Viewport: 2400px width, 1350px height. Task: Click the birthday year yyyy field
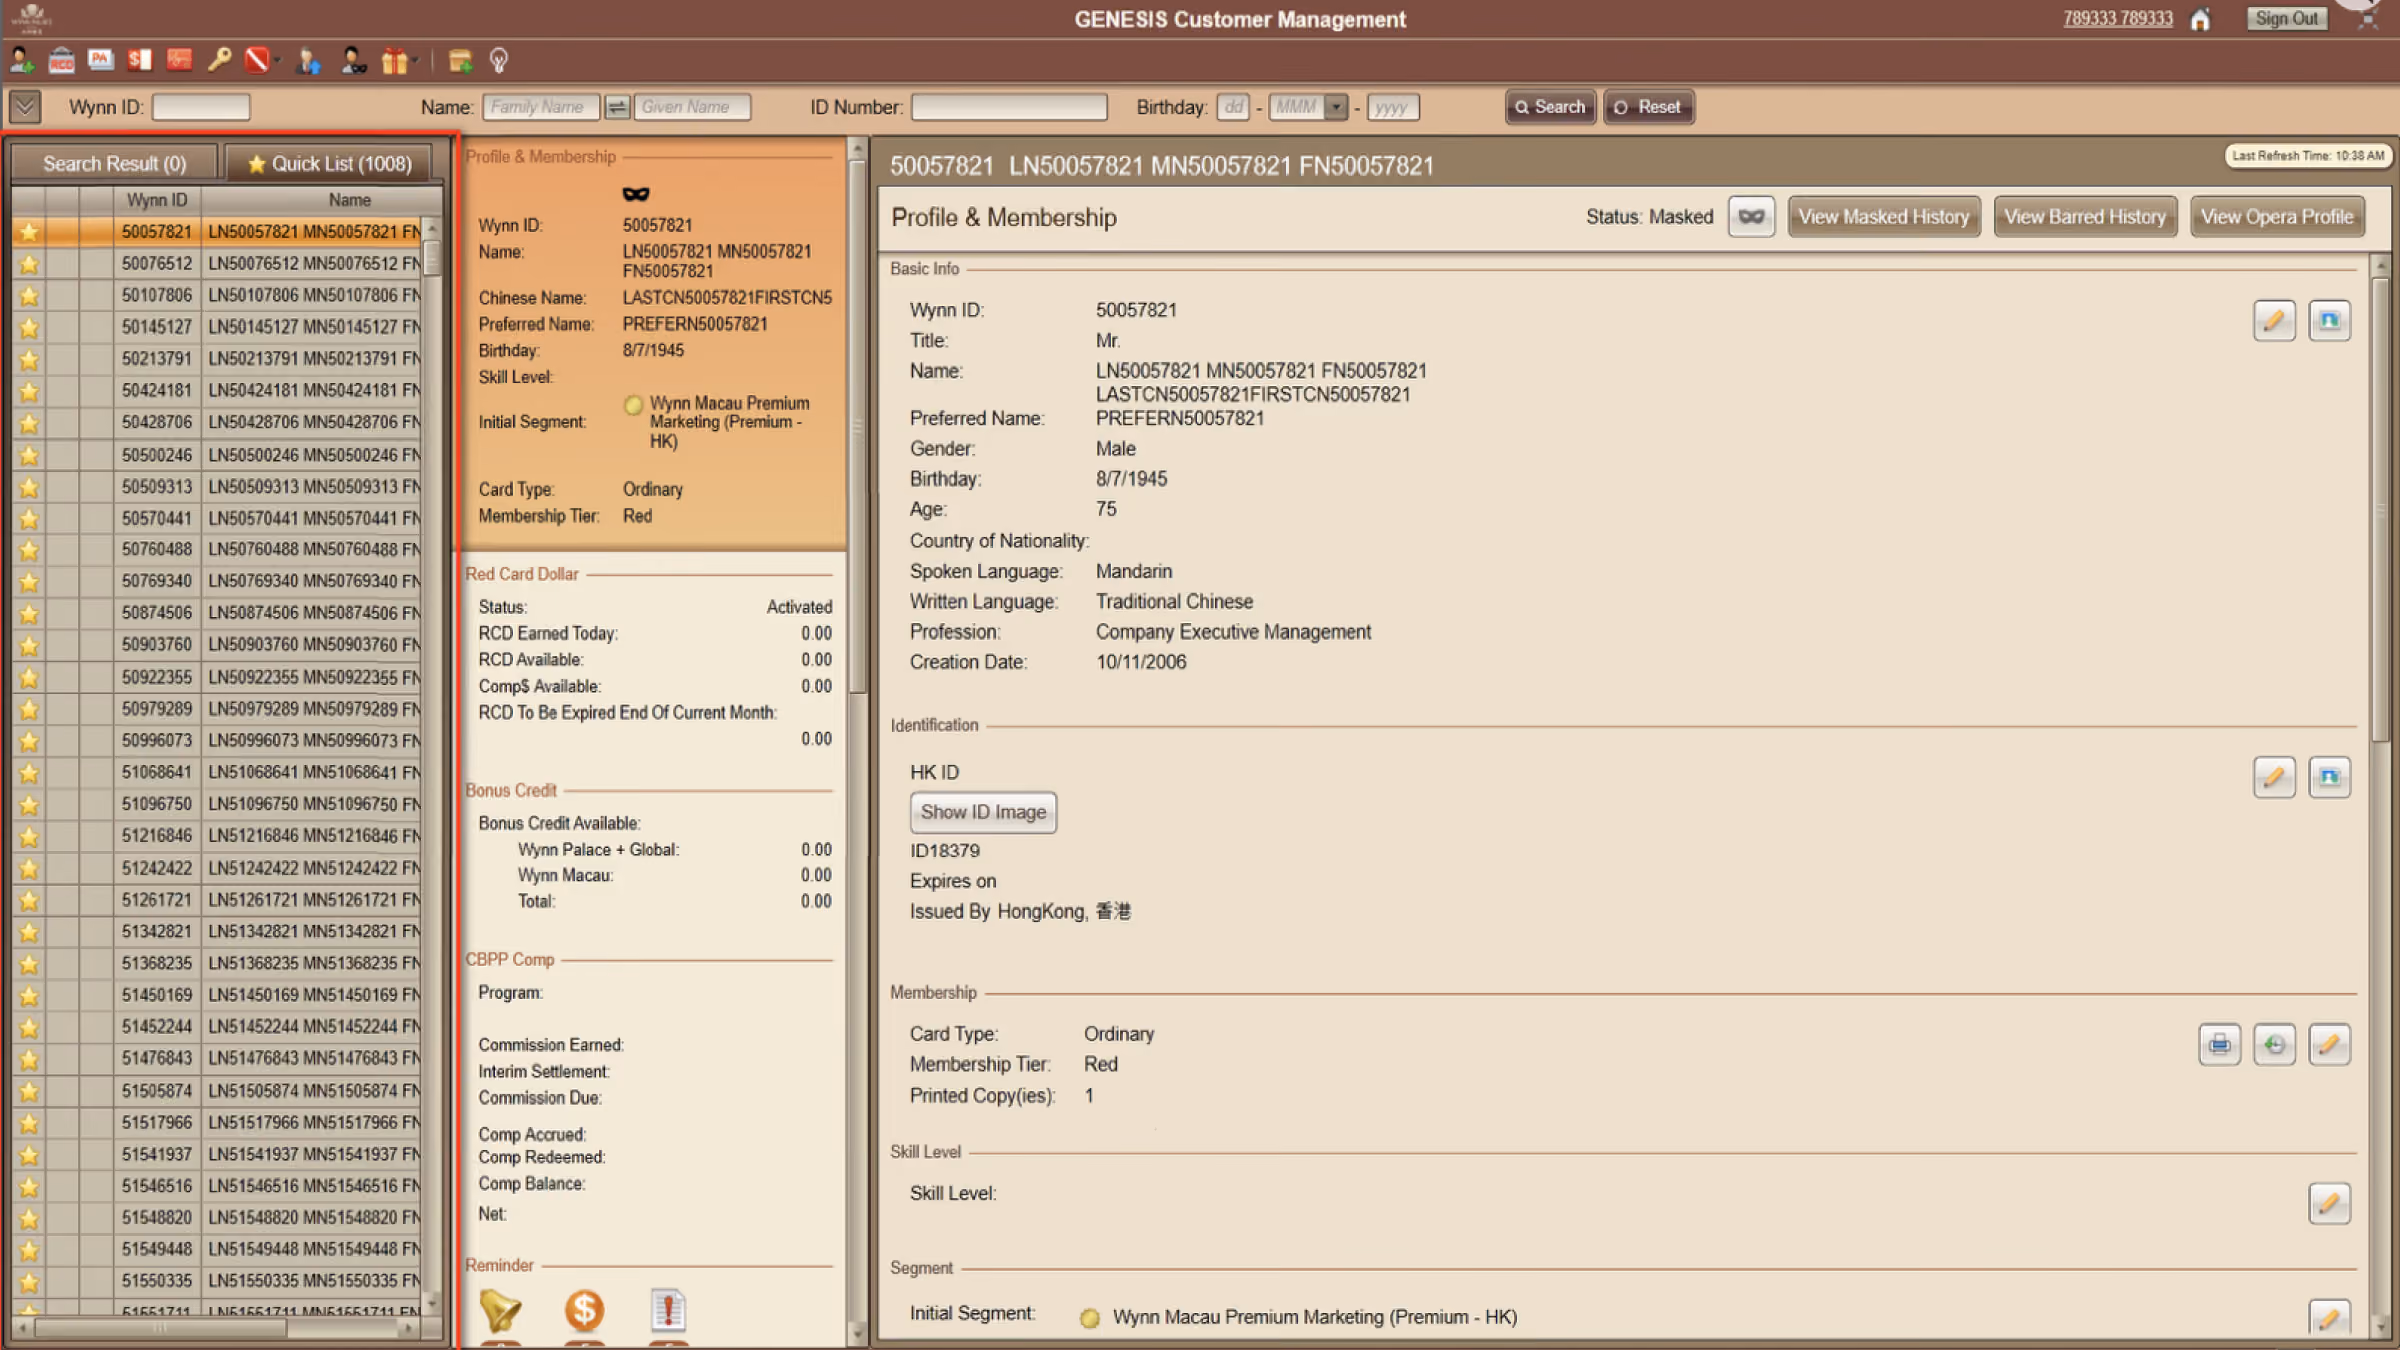[1393, 107]
